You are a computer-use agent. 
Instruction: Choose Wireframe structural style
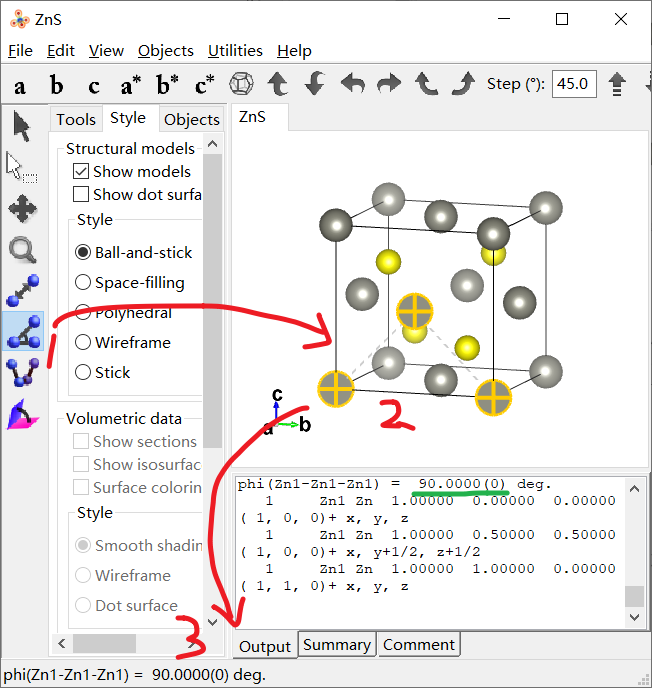pyautogui.click(x=83, y=342)
